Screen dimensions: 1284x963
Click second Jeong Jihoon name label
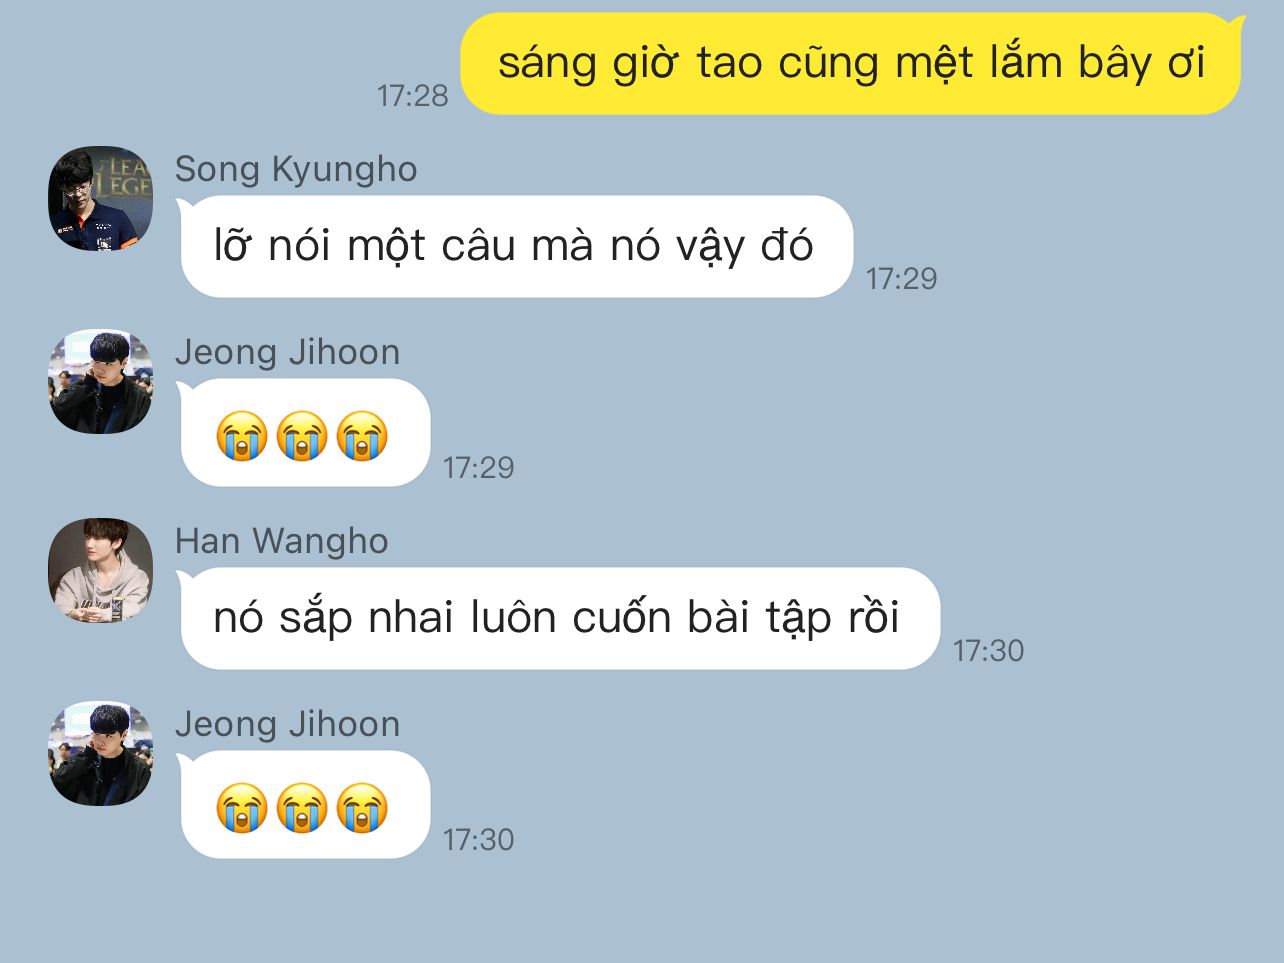click(288, 724)
